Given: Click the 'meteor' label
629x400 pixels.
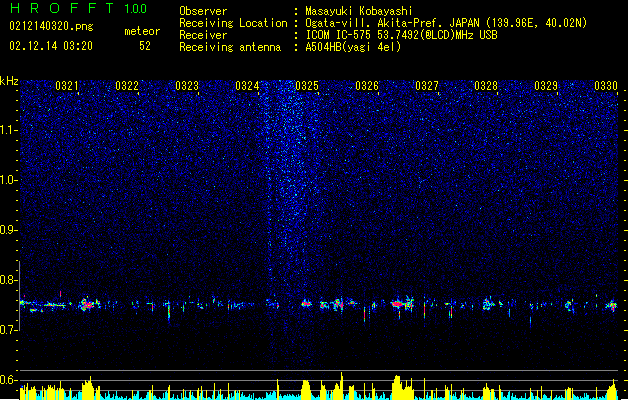Looking at the screenshot, I should (x=142, y=31).
